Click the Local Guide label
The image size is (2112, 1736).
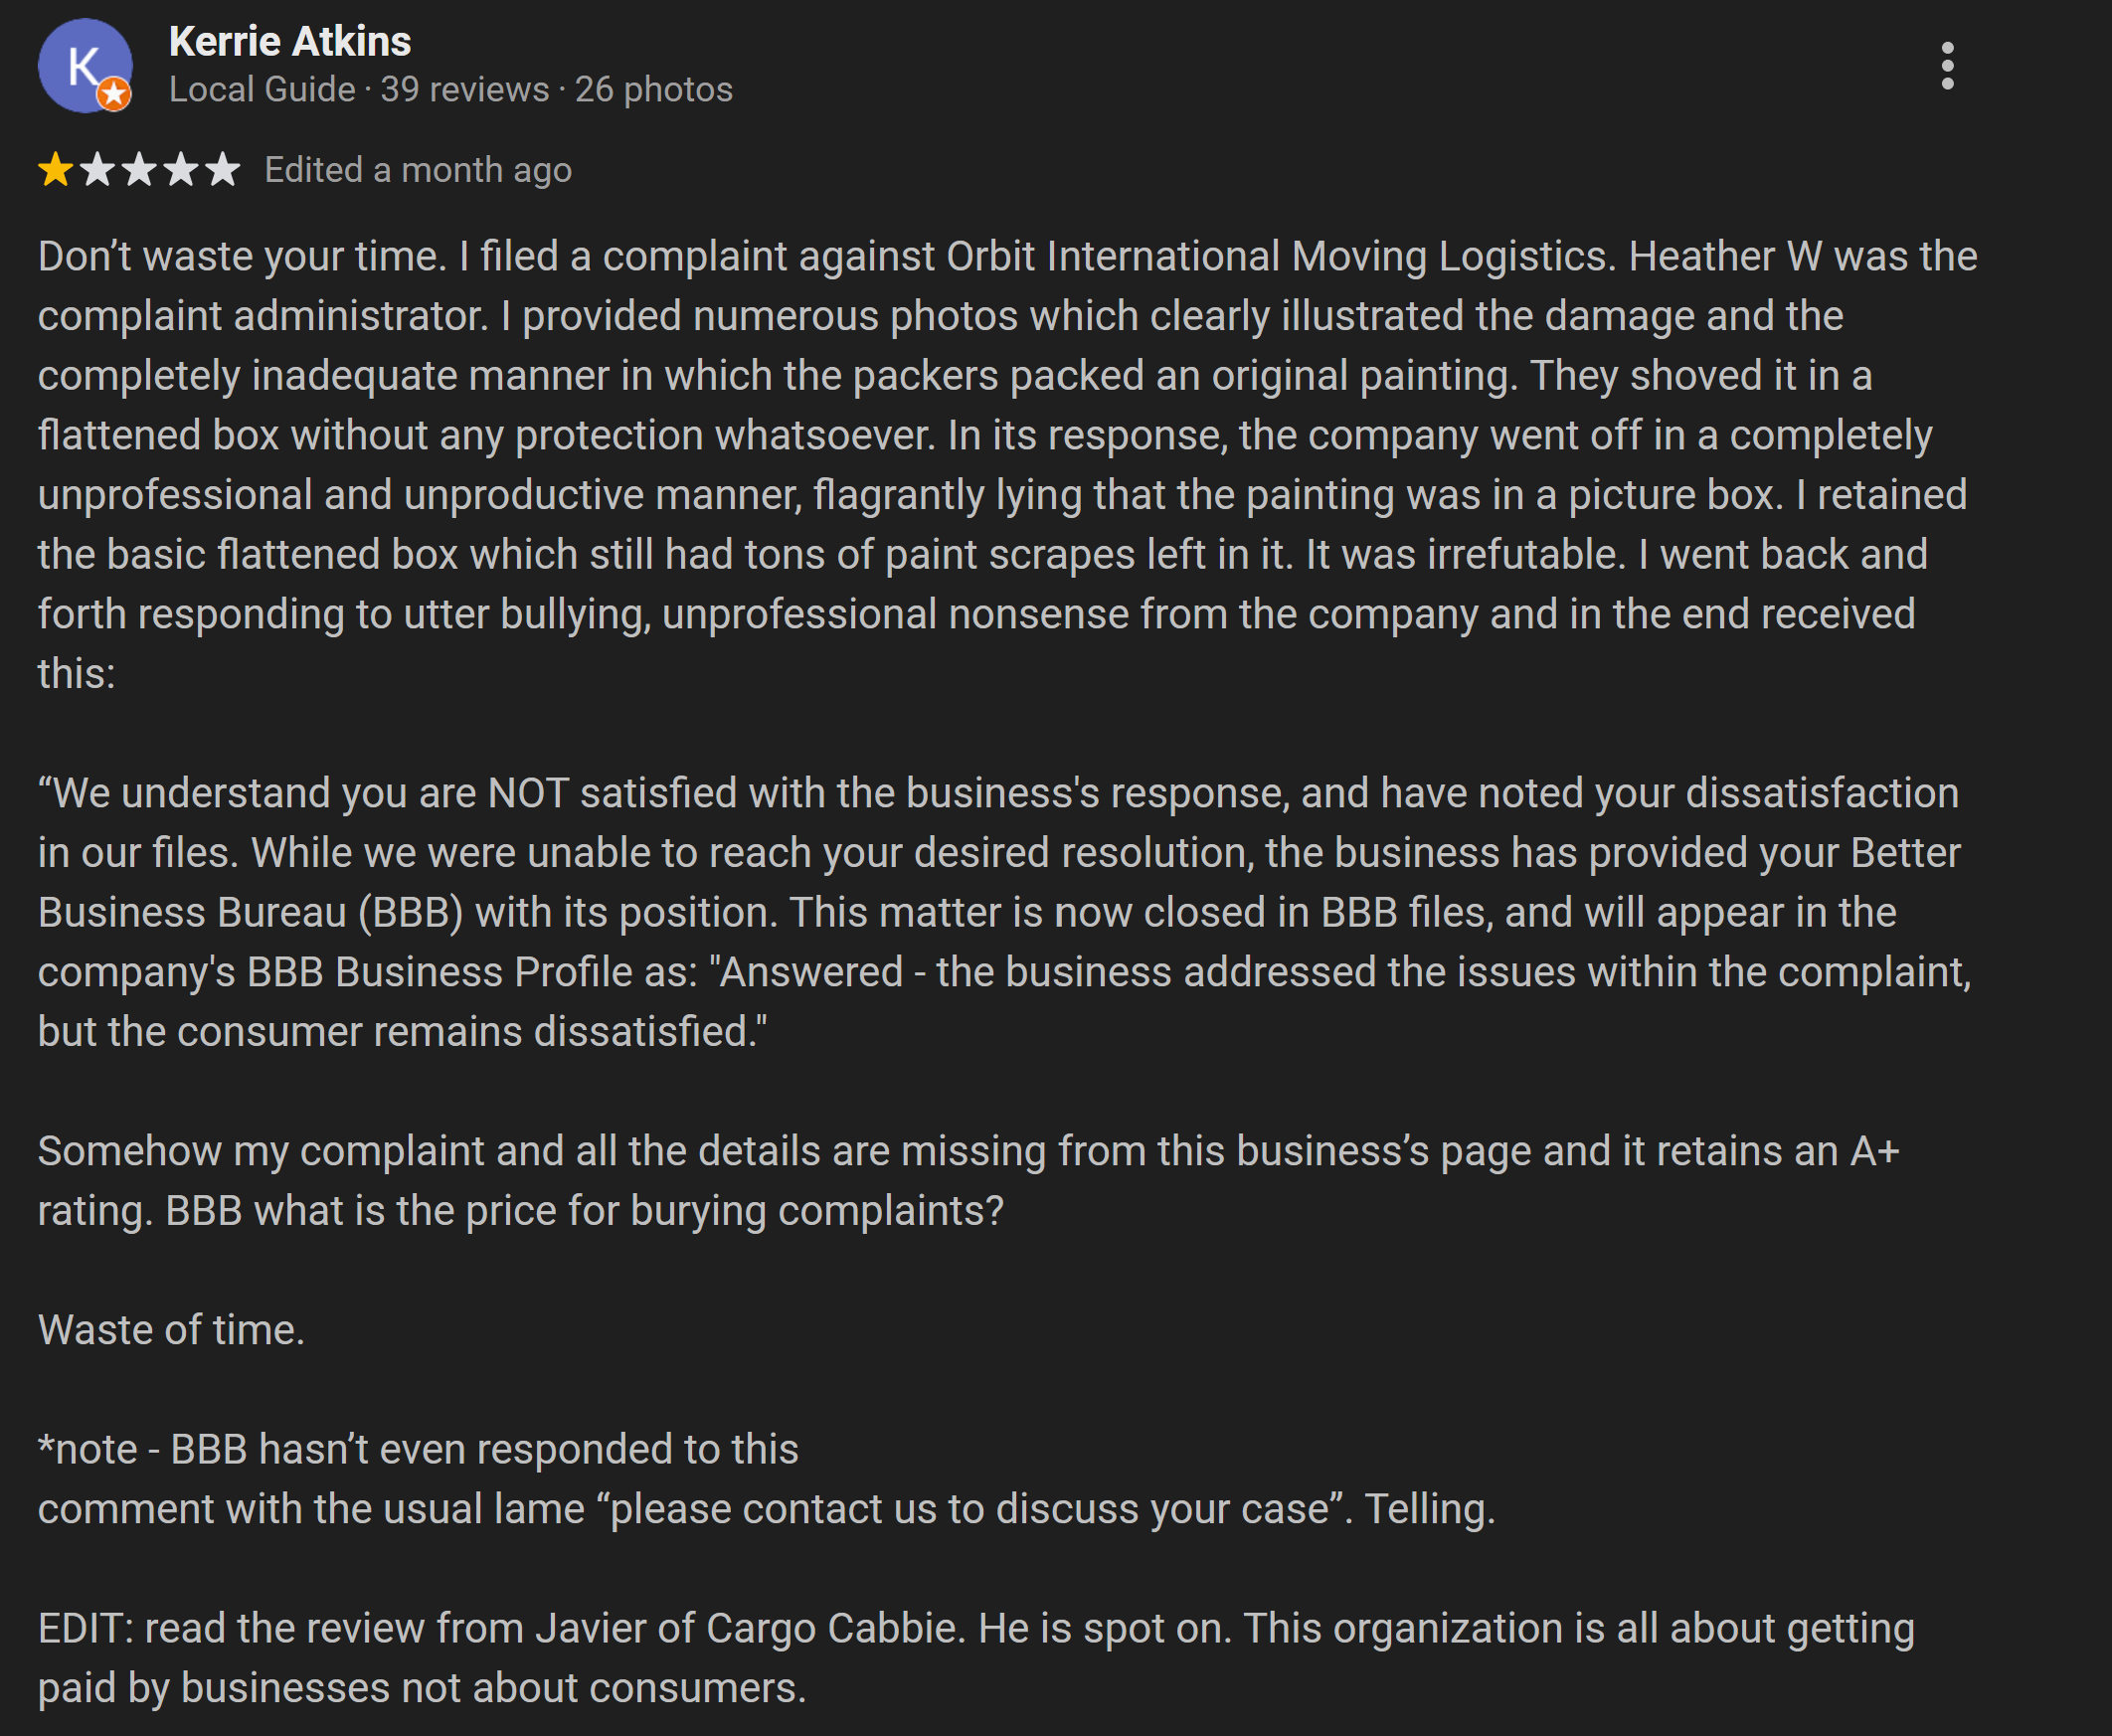tap(262, 90)
